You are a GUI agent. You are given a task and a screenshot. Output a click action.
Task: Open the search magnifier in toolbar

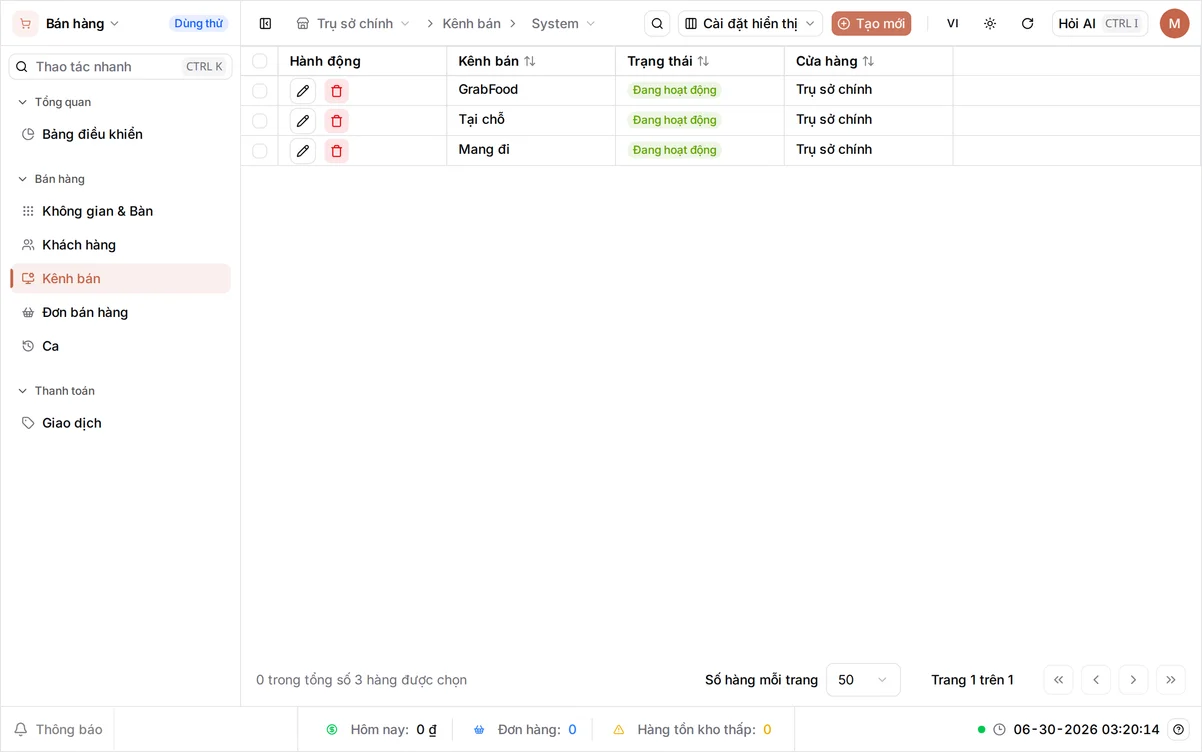pos(657,23)
